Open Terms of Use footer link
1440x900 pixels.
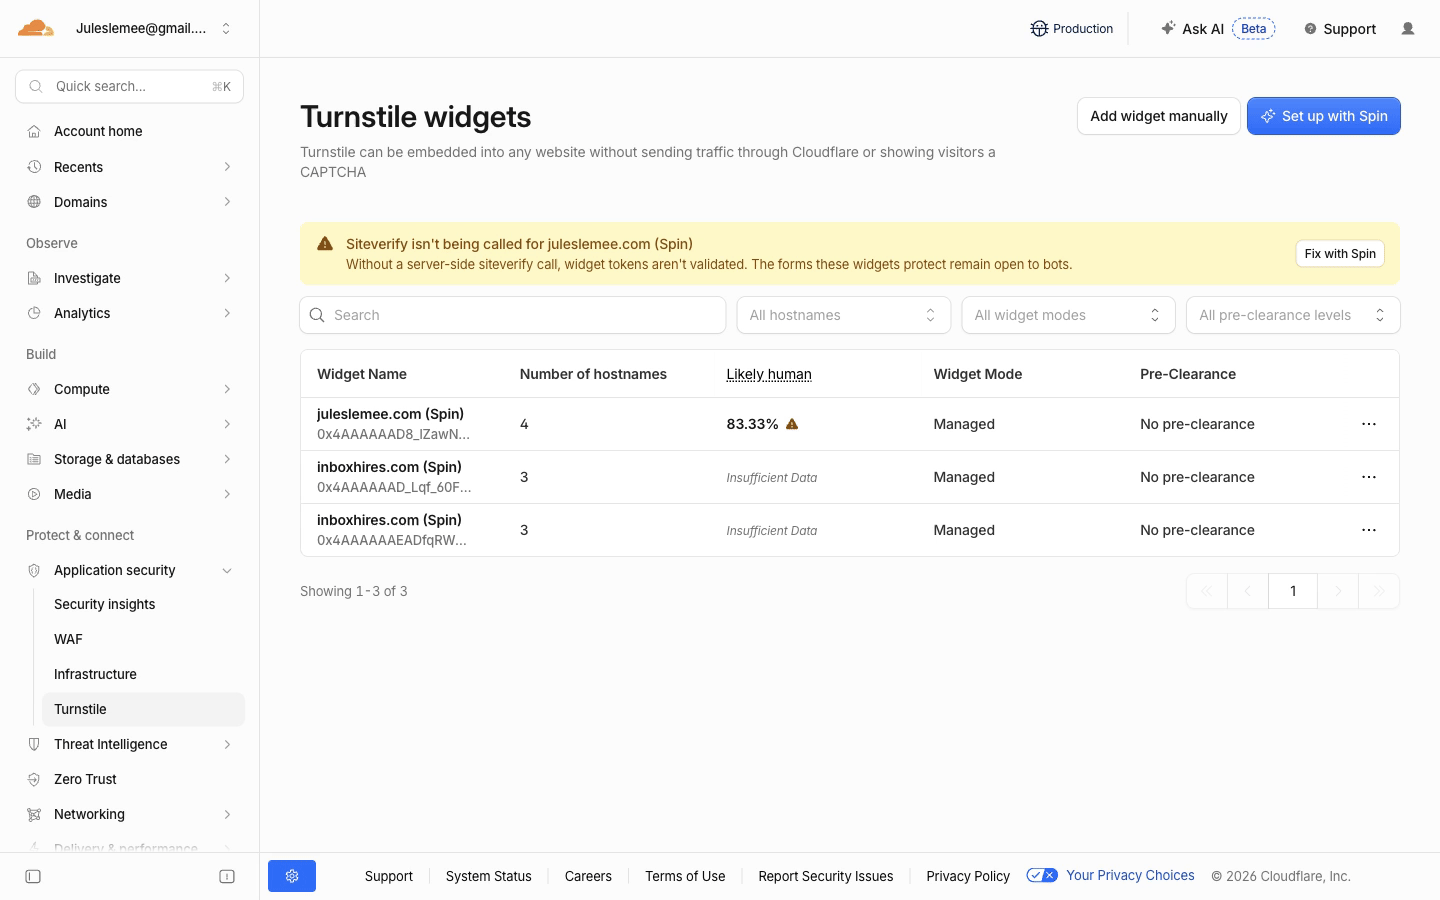685,876
